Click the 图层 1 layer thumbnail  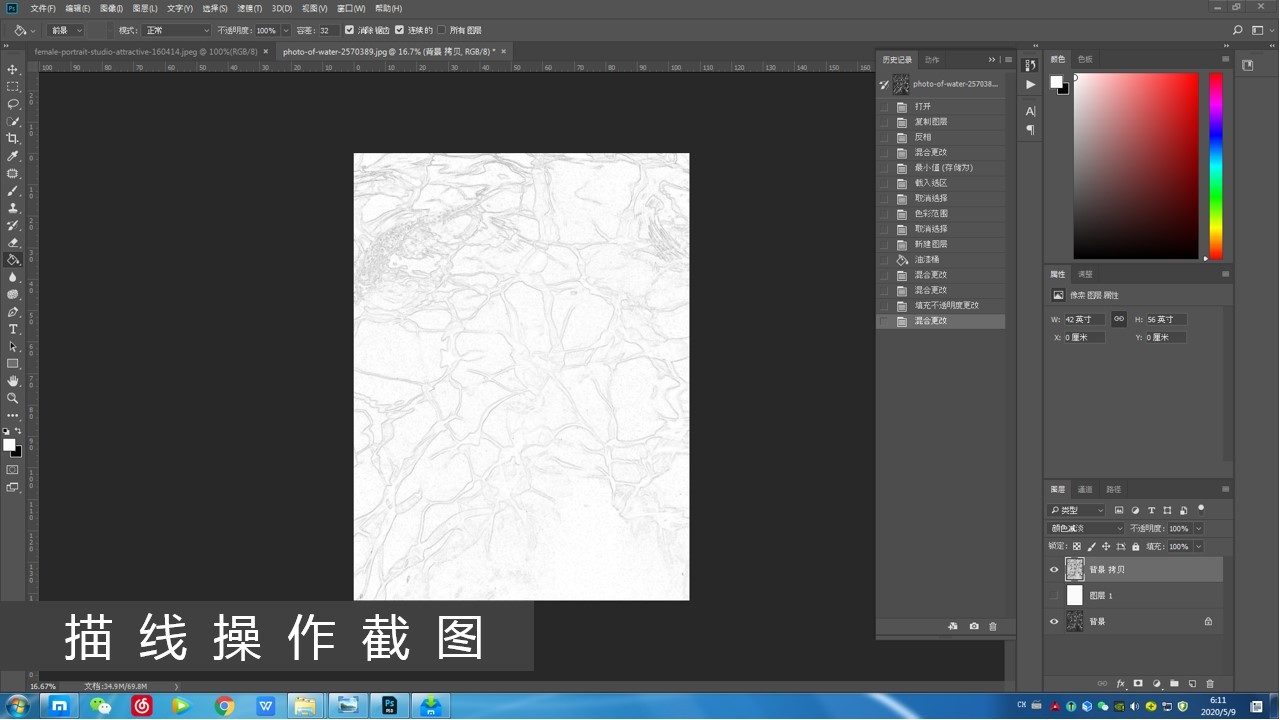tap(1075, 596)
